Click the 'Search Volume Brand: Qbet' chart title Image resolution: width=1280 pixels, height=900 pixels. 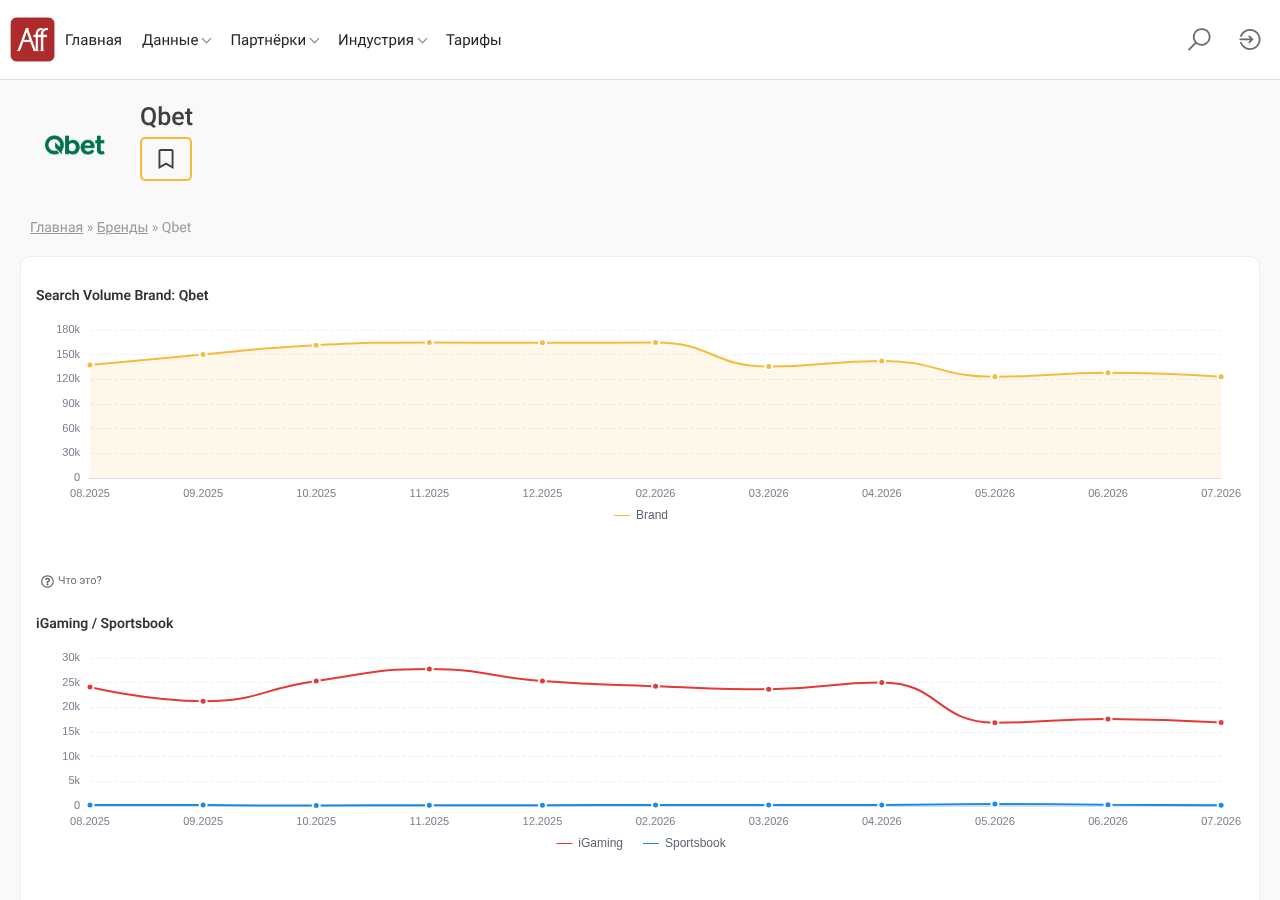click(122, 295)
